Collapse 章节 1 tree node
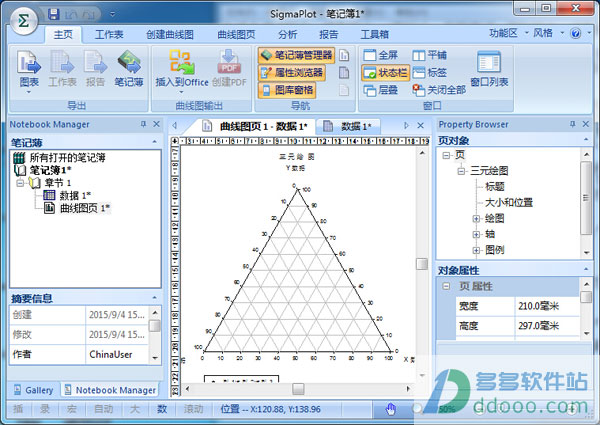 click(x=20, y=183)
